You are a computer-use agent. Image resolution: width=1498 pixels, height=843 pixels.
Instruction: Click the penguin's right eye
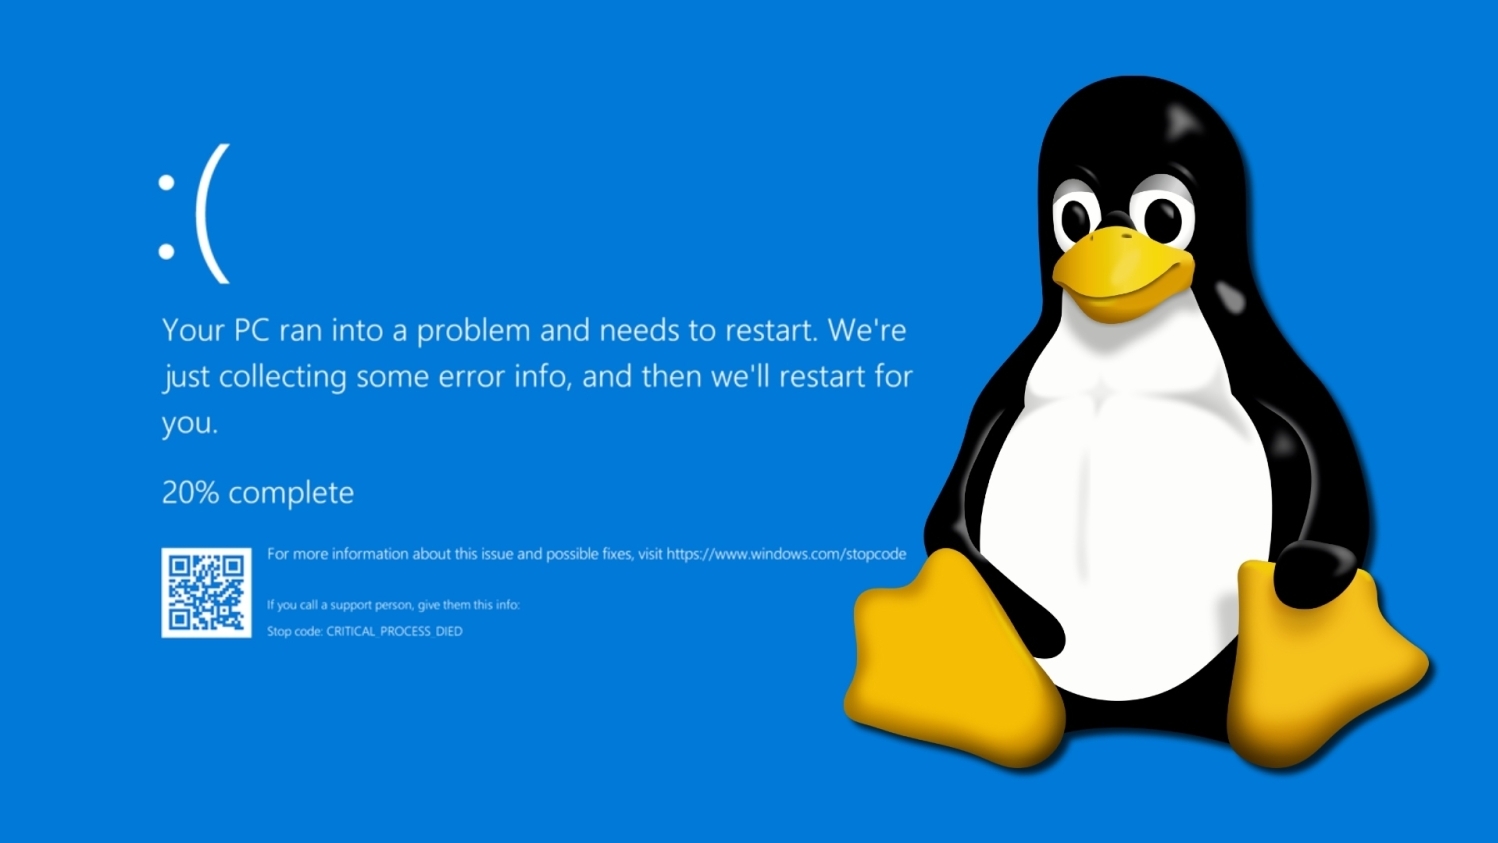click(1162, 214)
